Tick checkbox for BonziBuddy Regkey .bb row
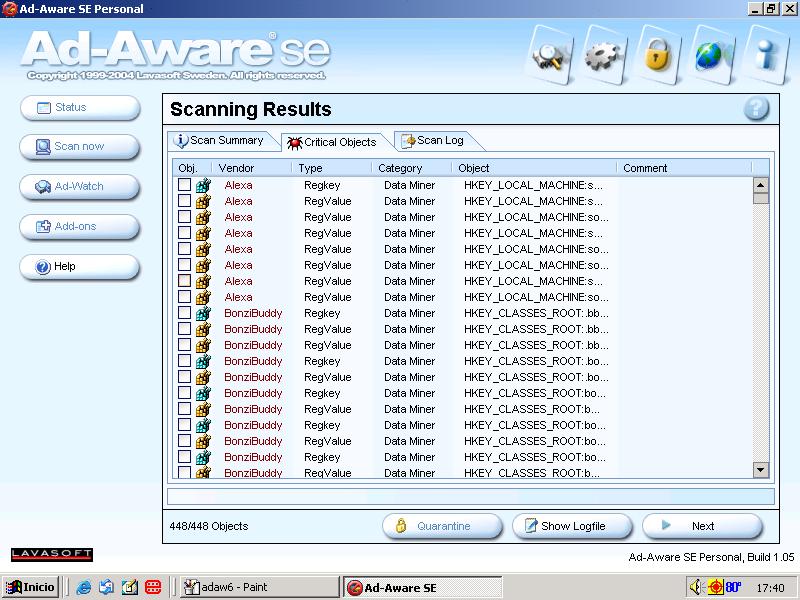Screen dimensions: 800x600 tap(184, 313)
